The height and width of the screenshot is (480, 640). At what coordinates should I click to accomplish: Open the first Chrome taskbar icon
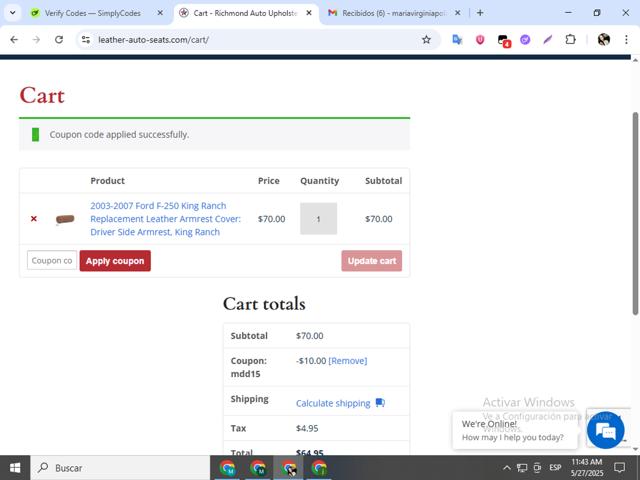(x=227, y=468)
